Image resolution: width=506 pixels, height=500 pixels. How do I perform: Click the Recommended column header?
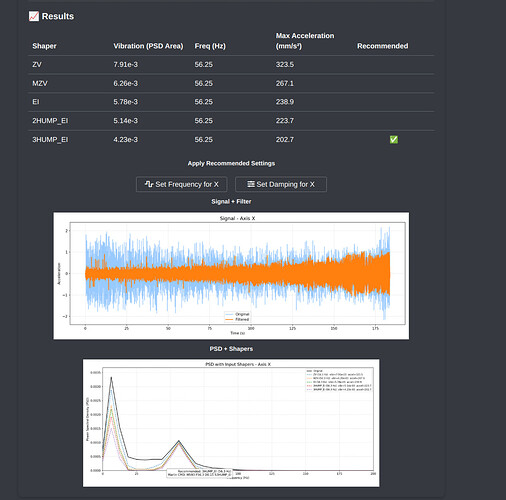click(x=383, y=46)
